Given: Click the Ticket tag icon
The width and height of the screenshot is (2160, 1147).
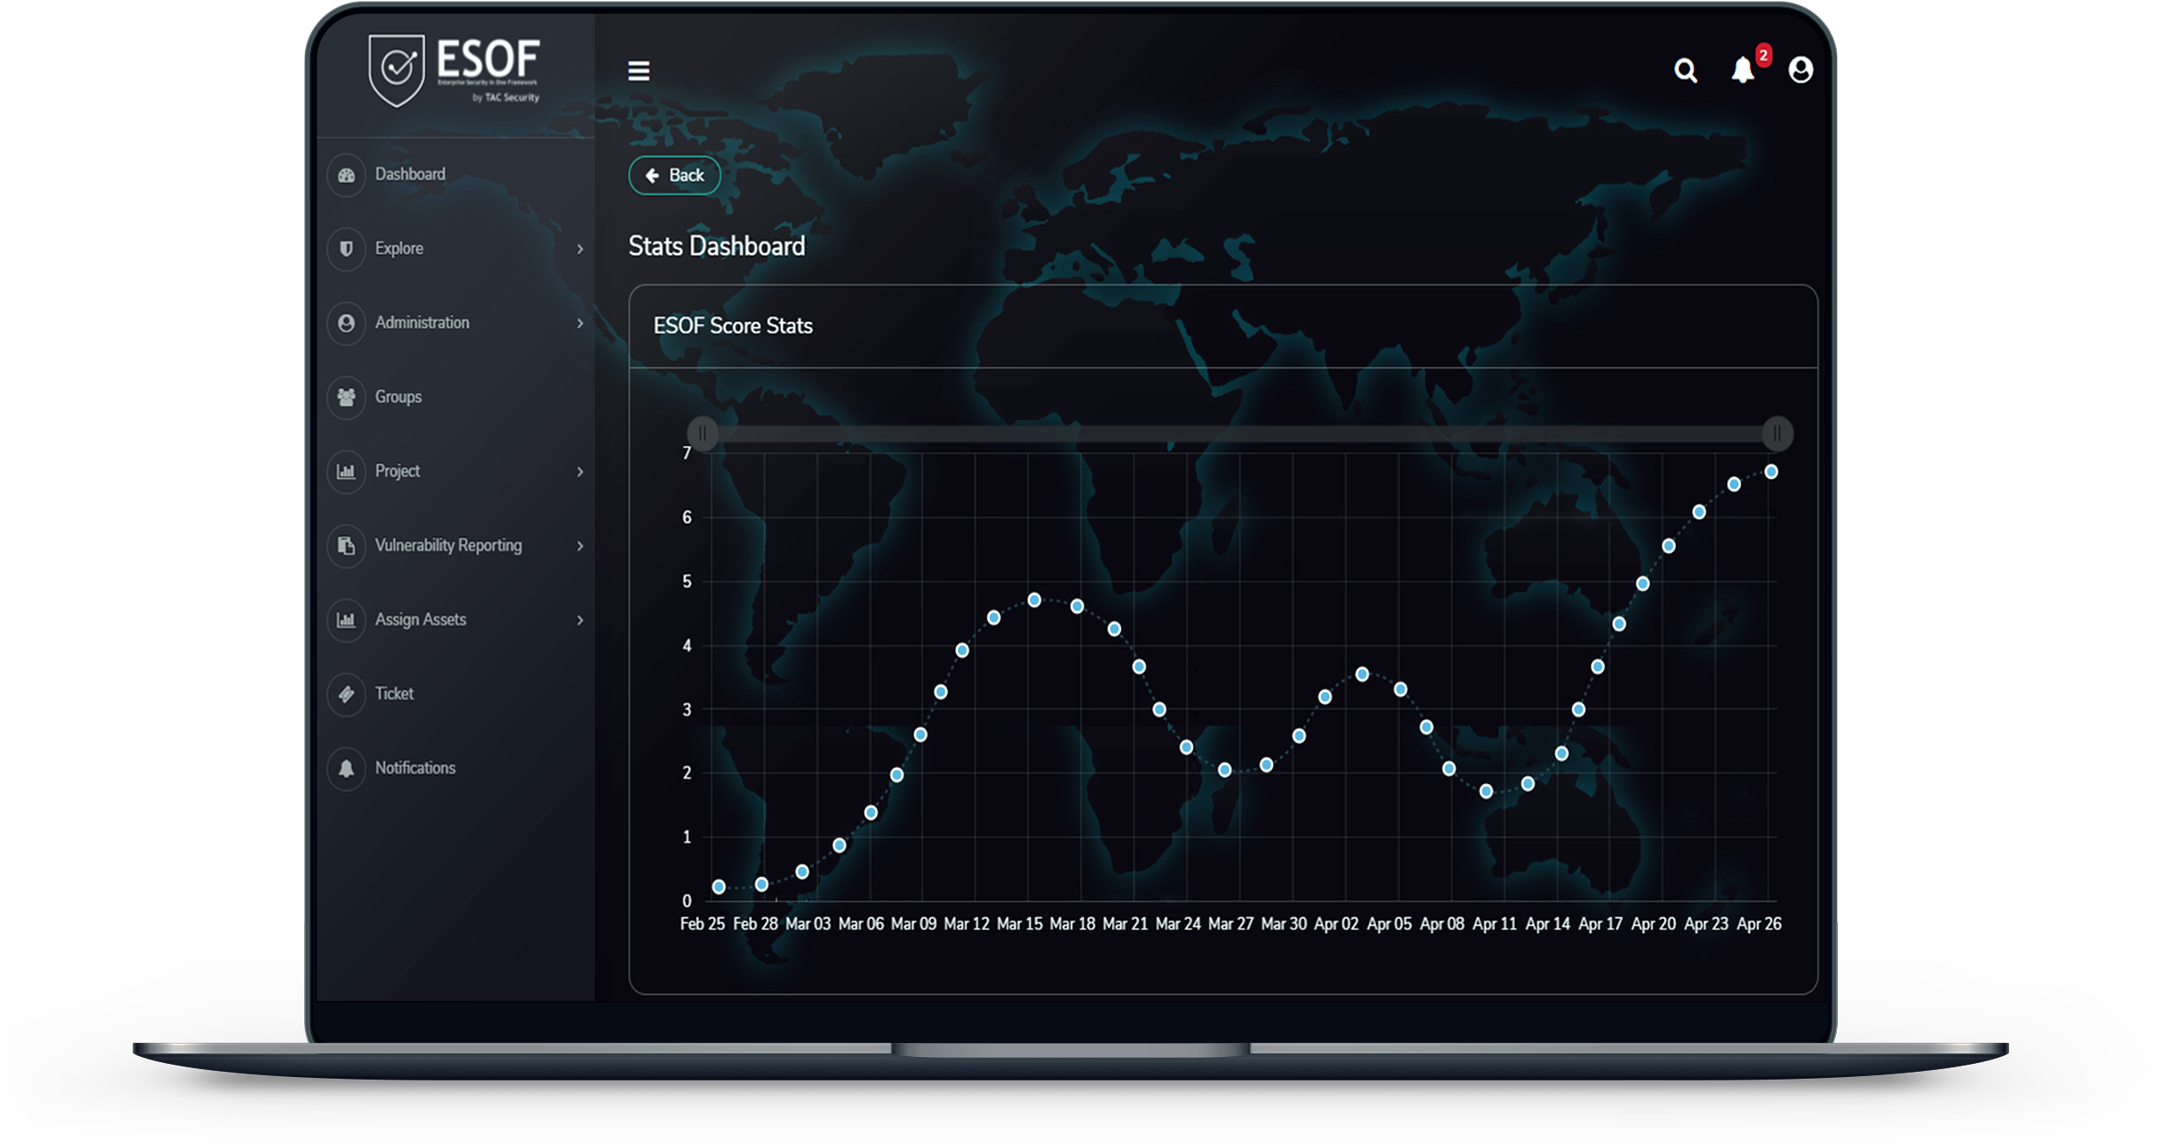Looking at the screenshot, I should click(x=346, y=694).
